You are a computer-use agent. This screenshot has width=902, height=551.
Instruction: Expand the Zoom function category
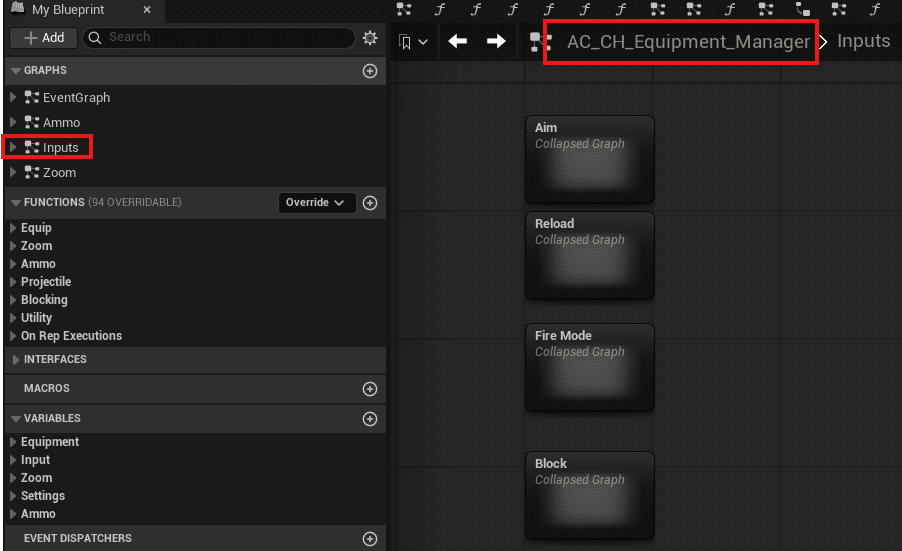[13, 246]
